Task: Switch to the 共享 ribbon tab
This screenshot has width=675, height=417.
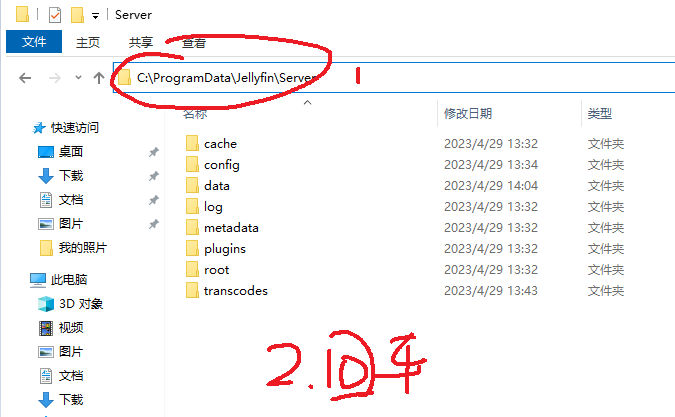Action: point(141,42)
